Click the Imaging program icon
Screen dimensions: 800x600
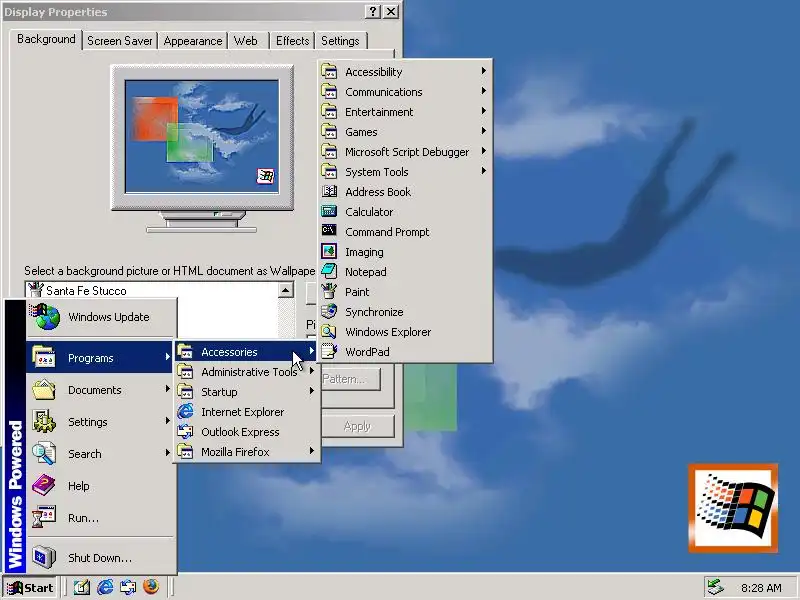[329, 251]
